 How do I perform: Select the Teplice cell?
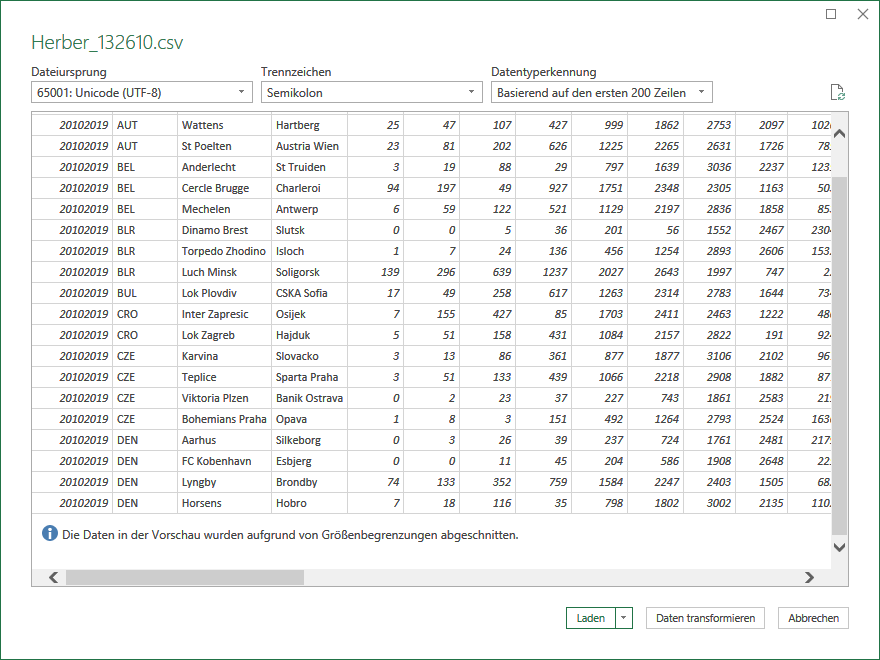224,377
